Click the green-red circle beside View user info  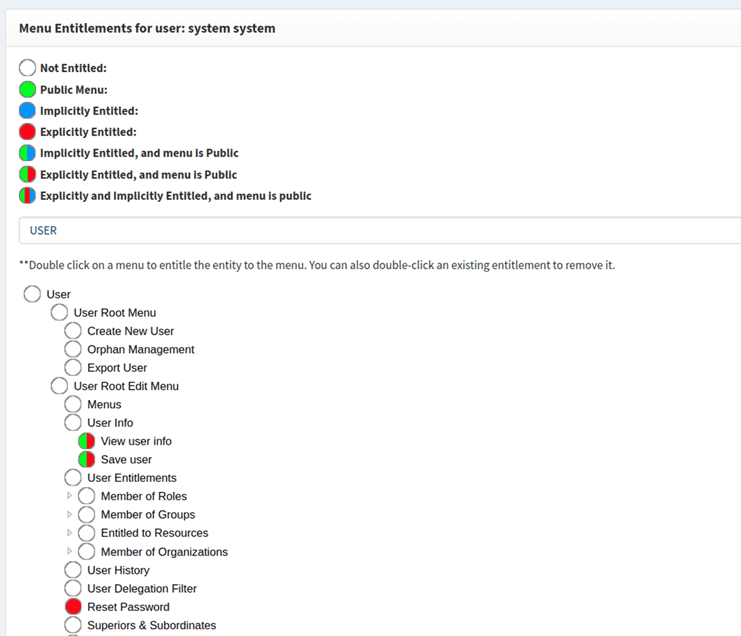click(x=86, y=441)
